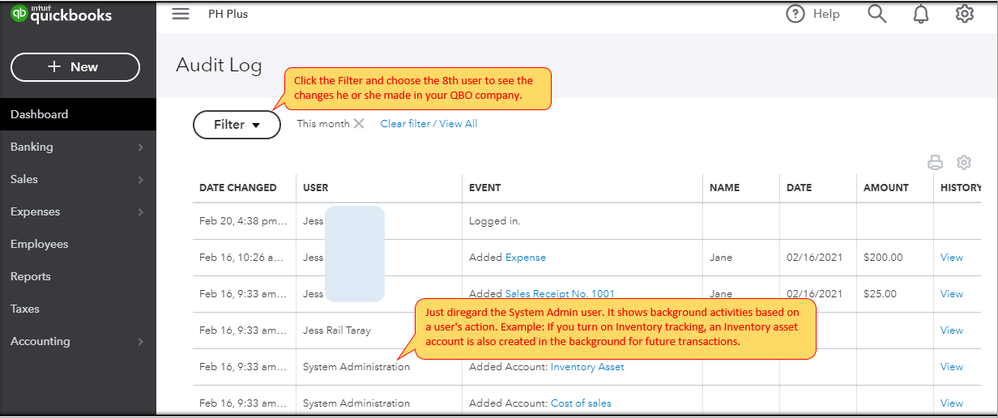Viewport: 998px width, 418px height.
Task: Open table settings gear above History column
Action: 964,163
